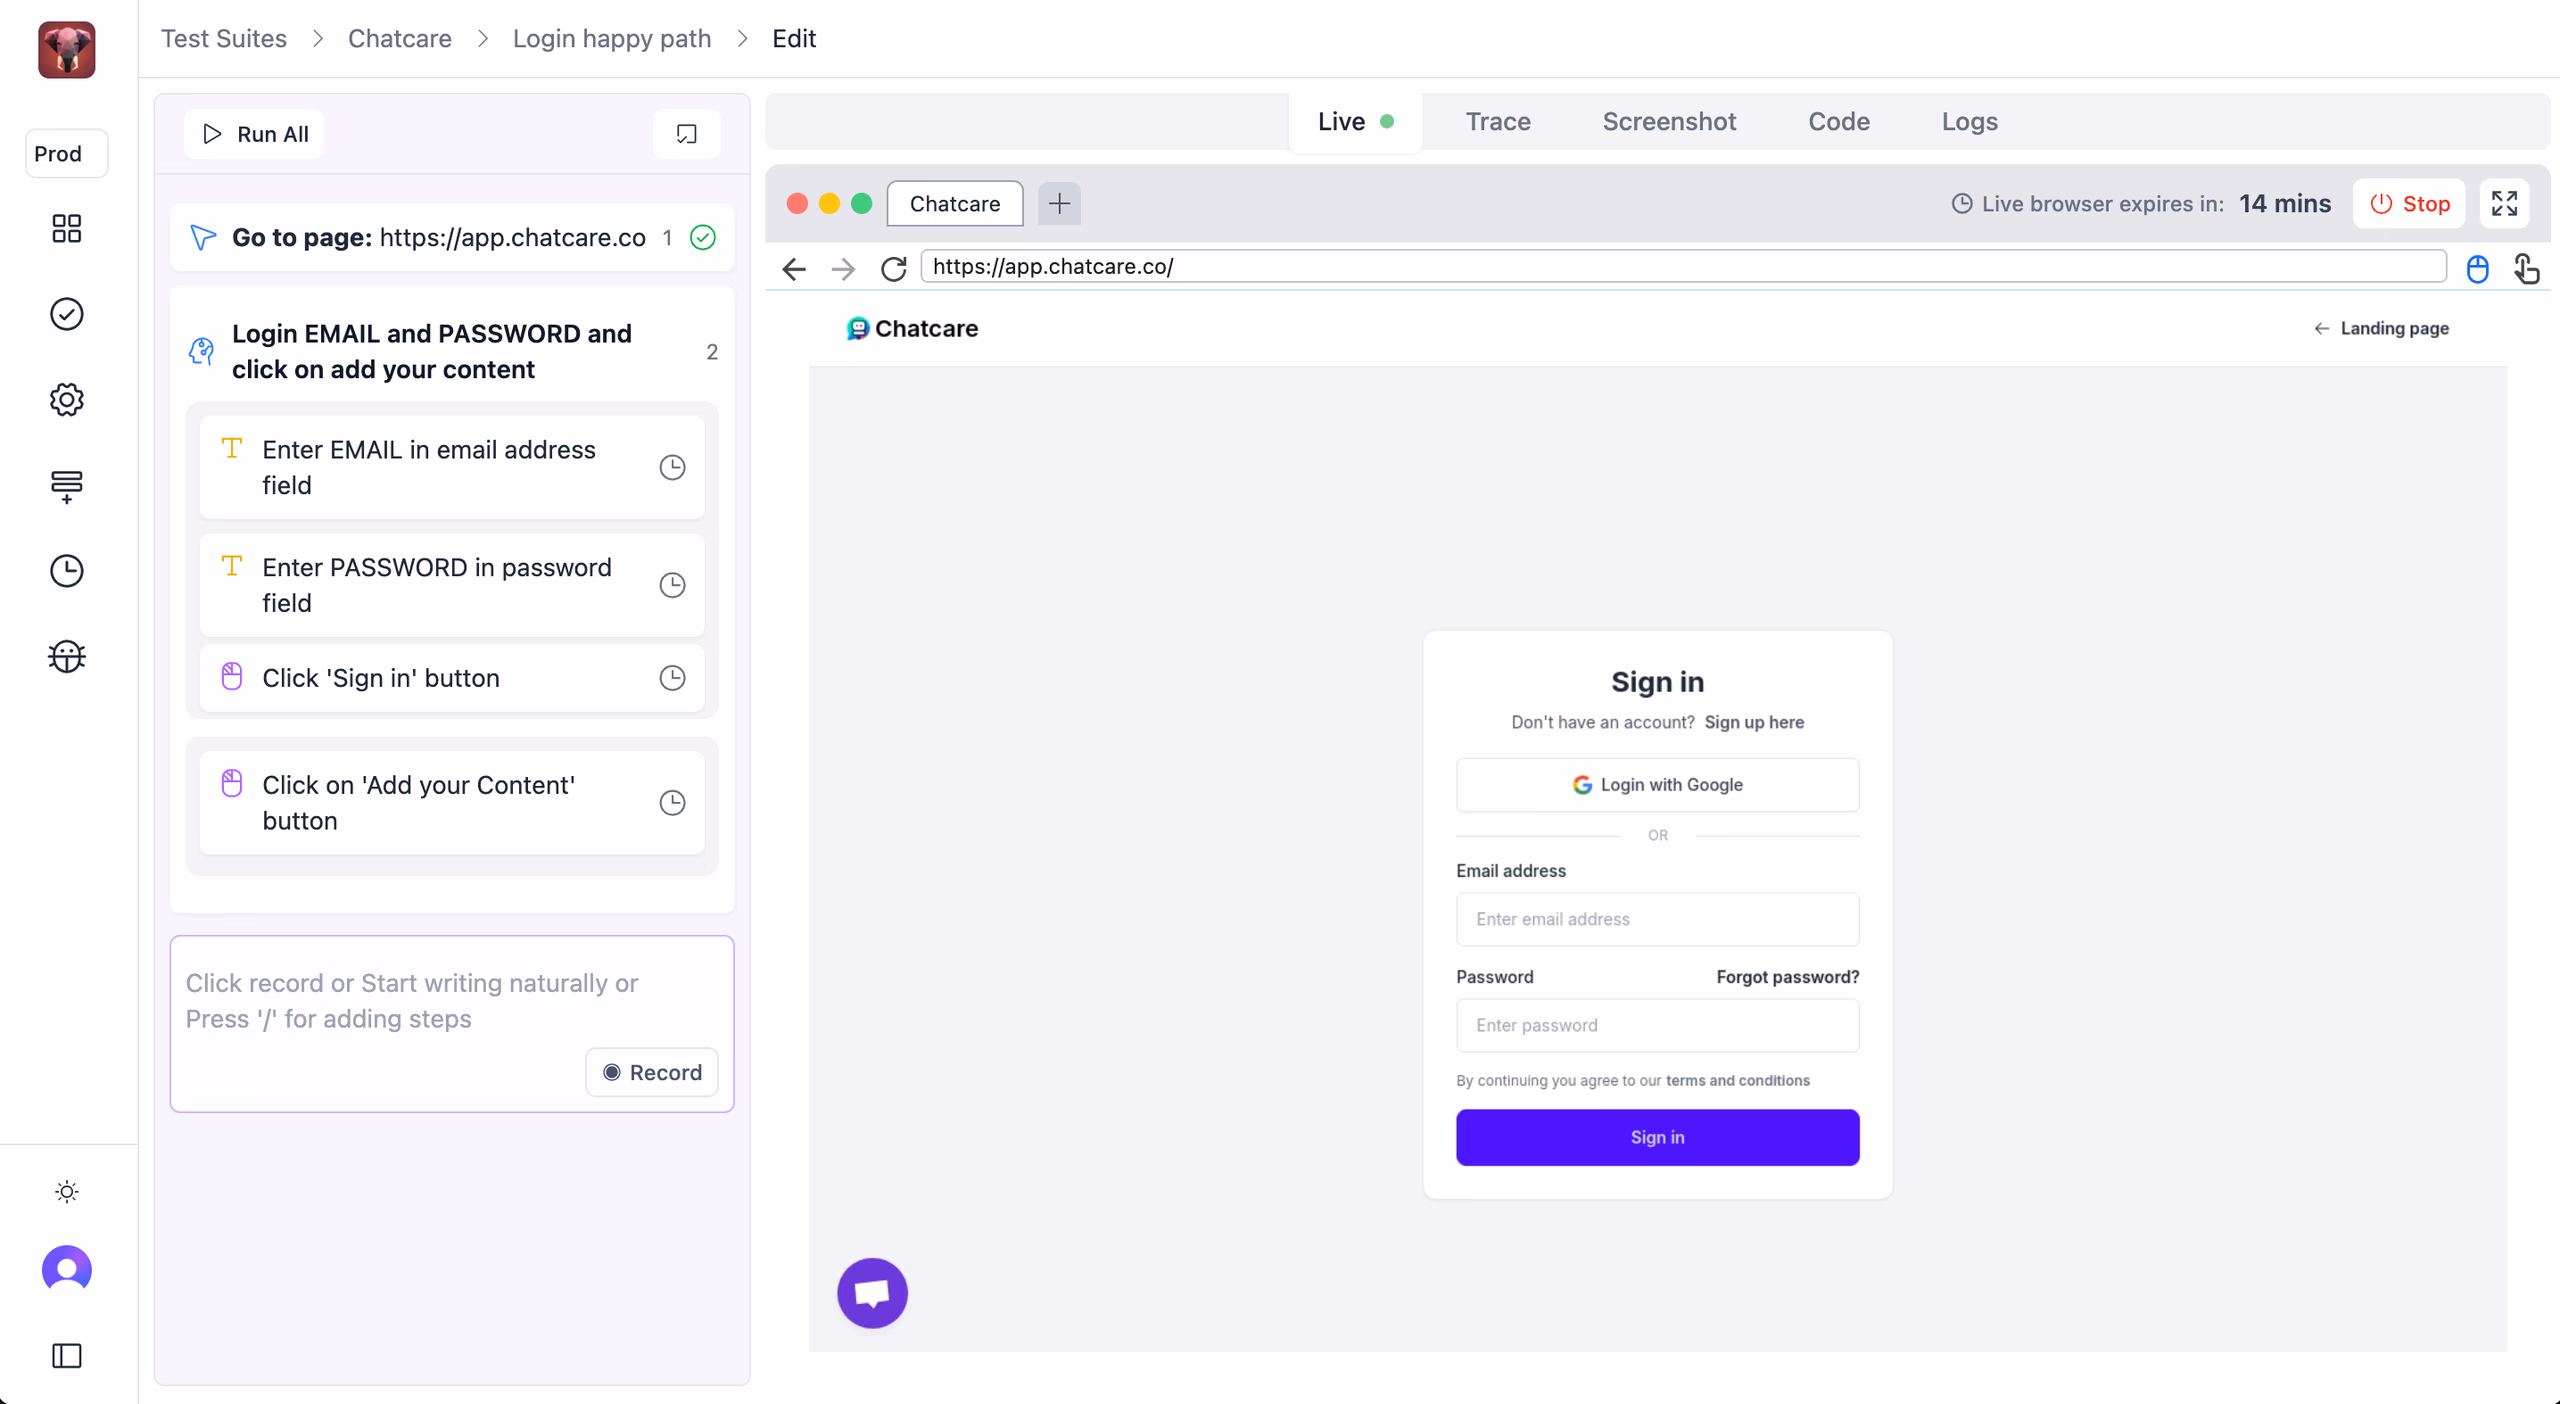Click Login with Google button
This screenshot has width=2560, height=1404.
pos(1658,785)
